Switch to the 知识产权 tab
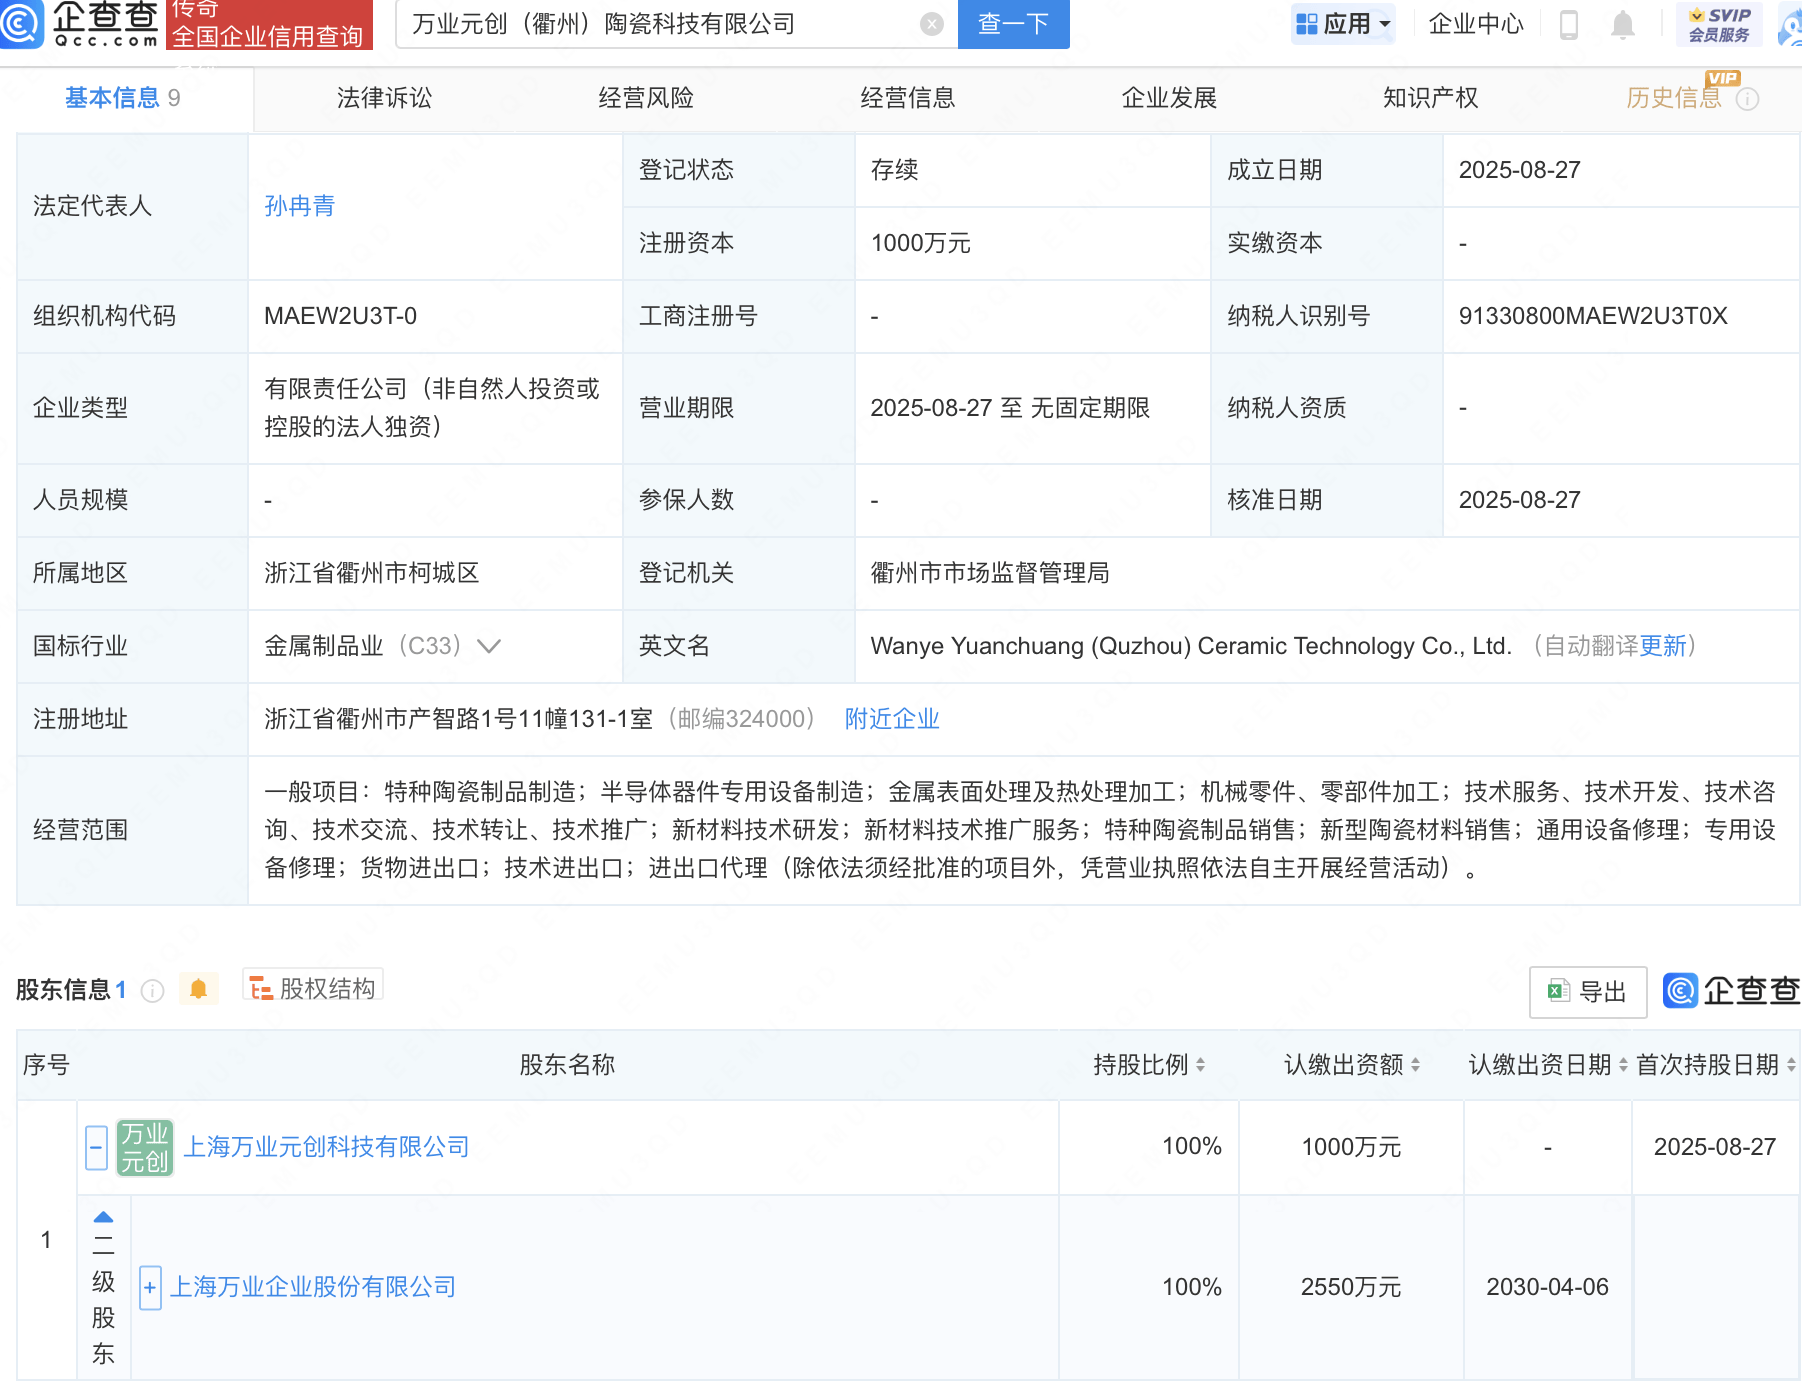 pos(1431,98)
